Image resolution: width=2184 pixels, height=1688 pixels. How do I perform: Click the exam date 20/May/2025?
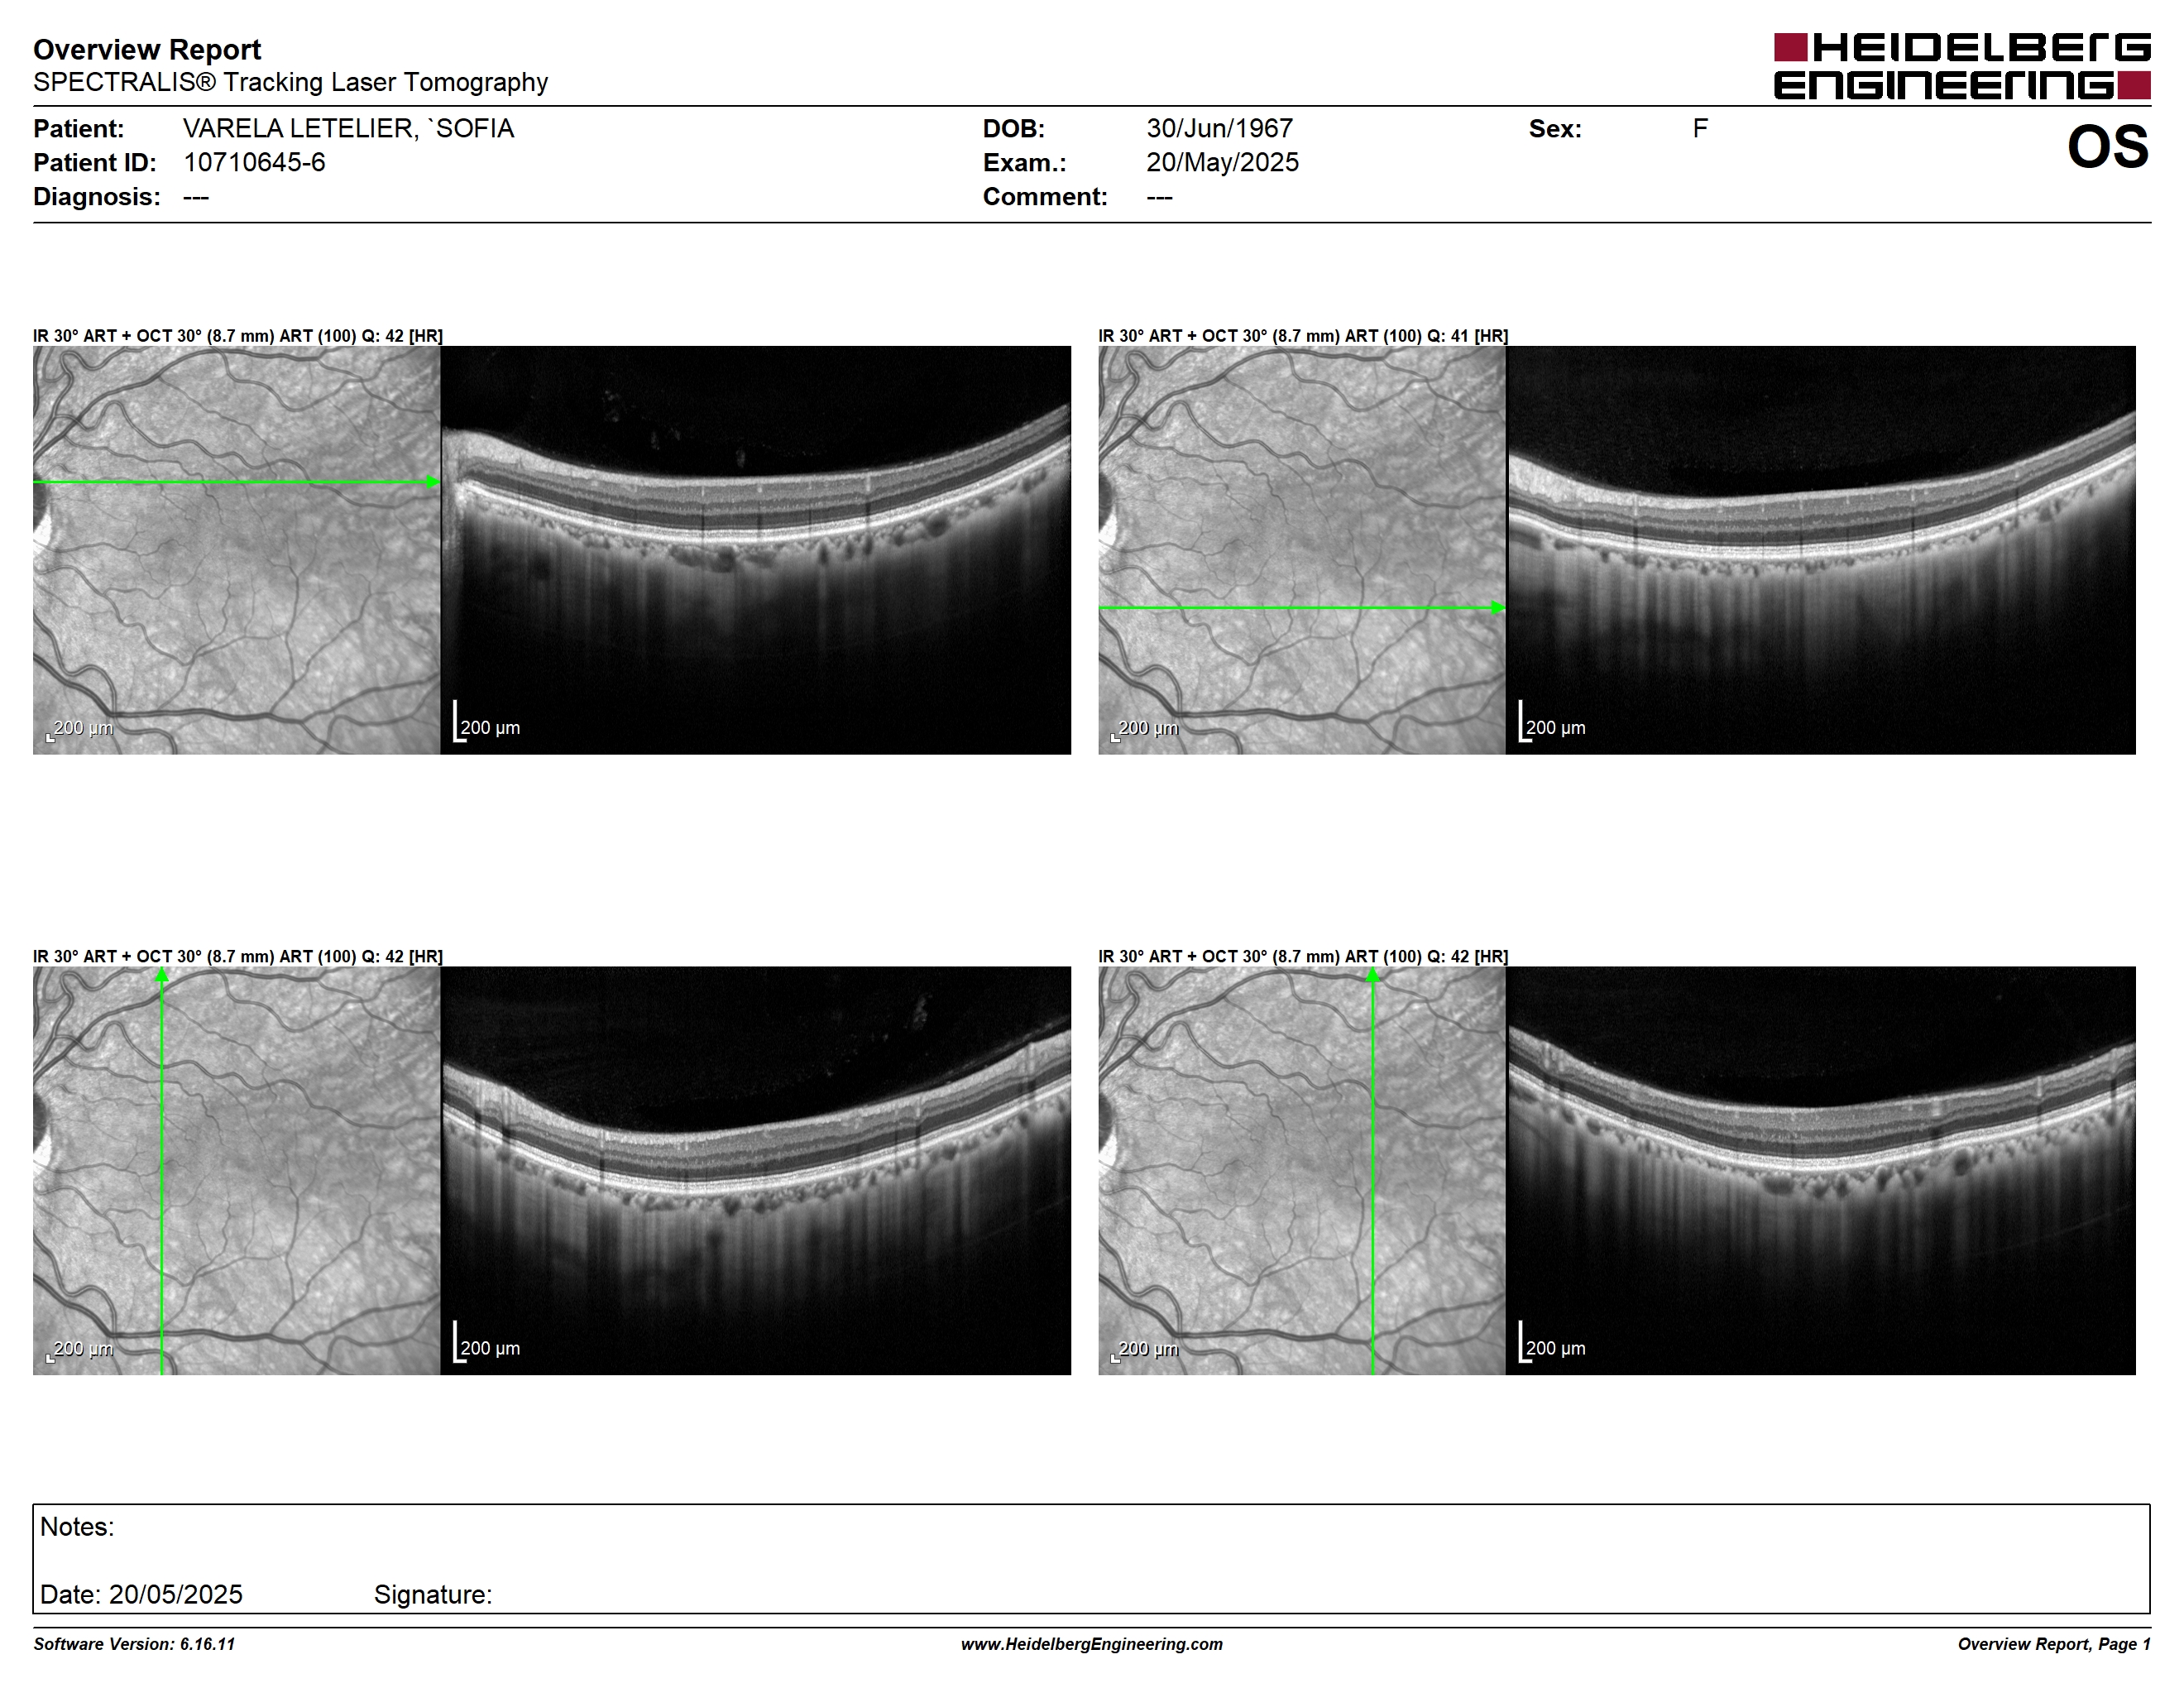pyautogui.click(x=1222, y=162)
